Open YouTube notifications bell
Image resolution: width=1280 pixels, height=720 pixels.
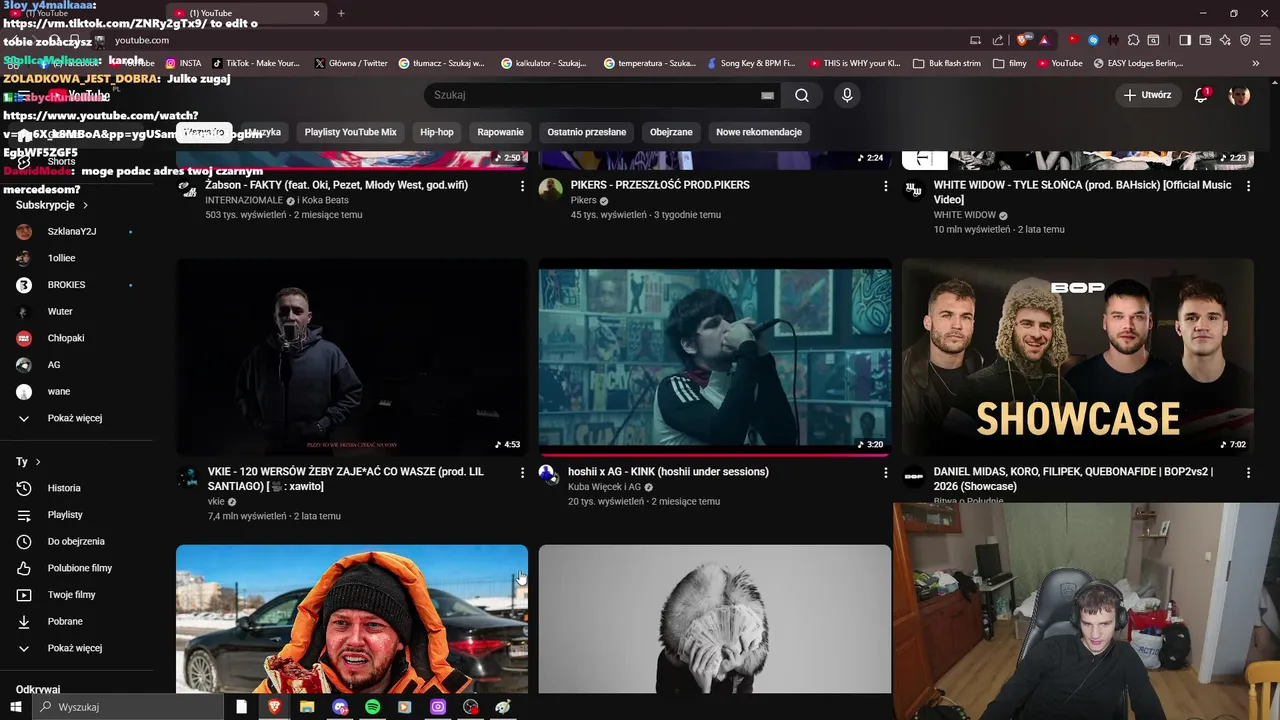pyautogui.click(x=1202, y=95)
